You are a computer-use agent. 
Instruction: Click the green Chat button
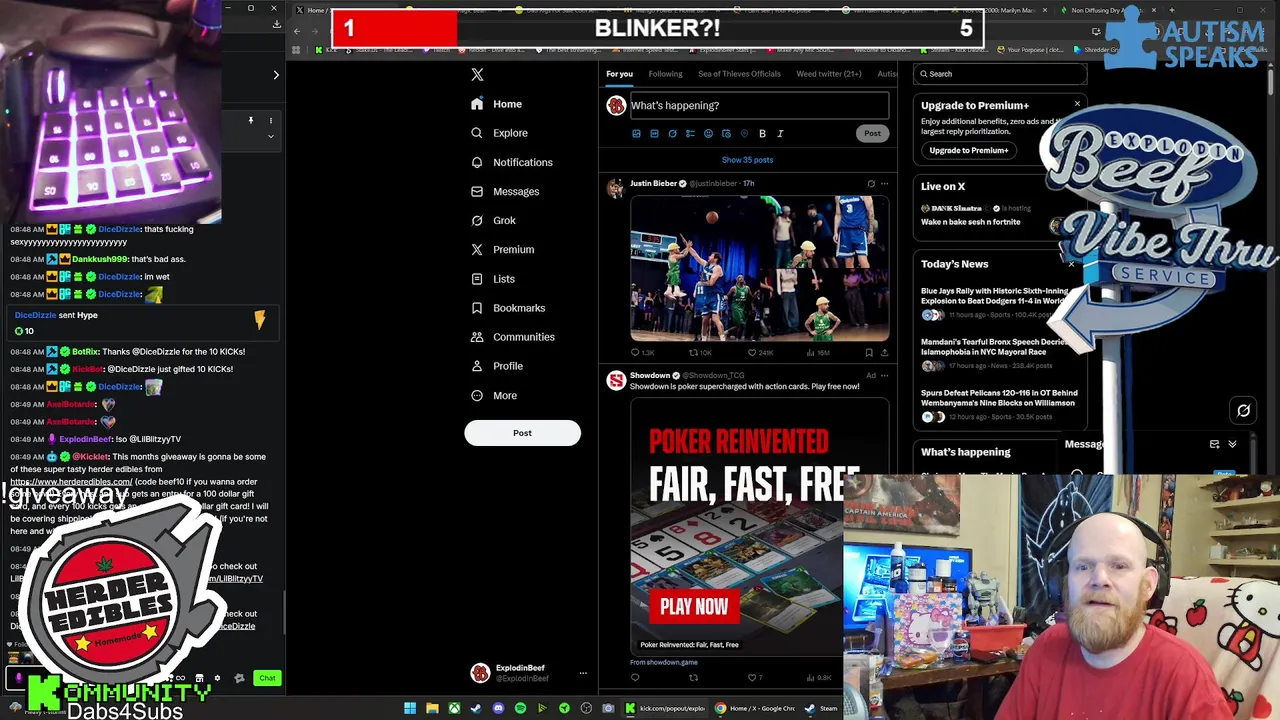267,678
